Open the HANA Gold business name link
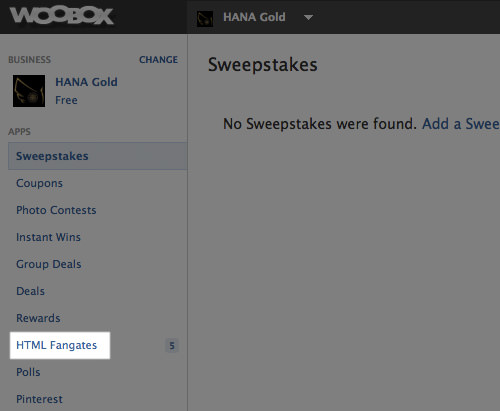500x411 pixels. (86, 82)
